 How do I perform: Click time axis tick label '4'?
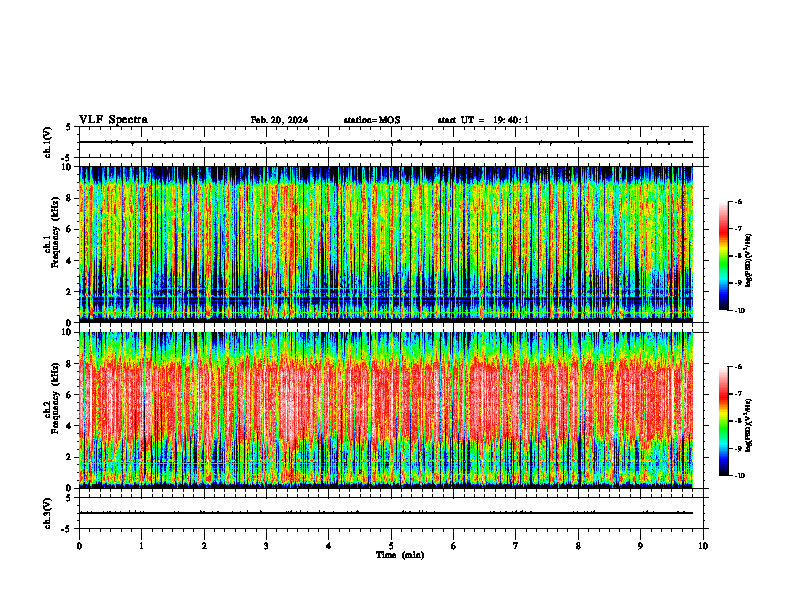[x=329, y=546]
